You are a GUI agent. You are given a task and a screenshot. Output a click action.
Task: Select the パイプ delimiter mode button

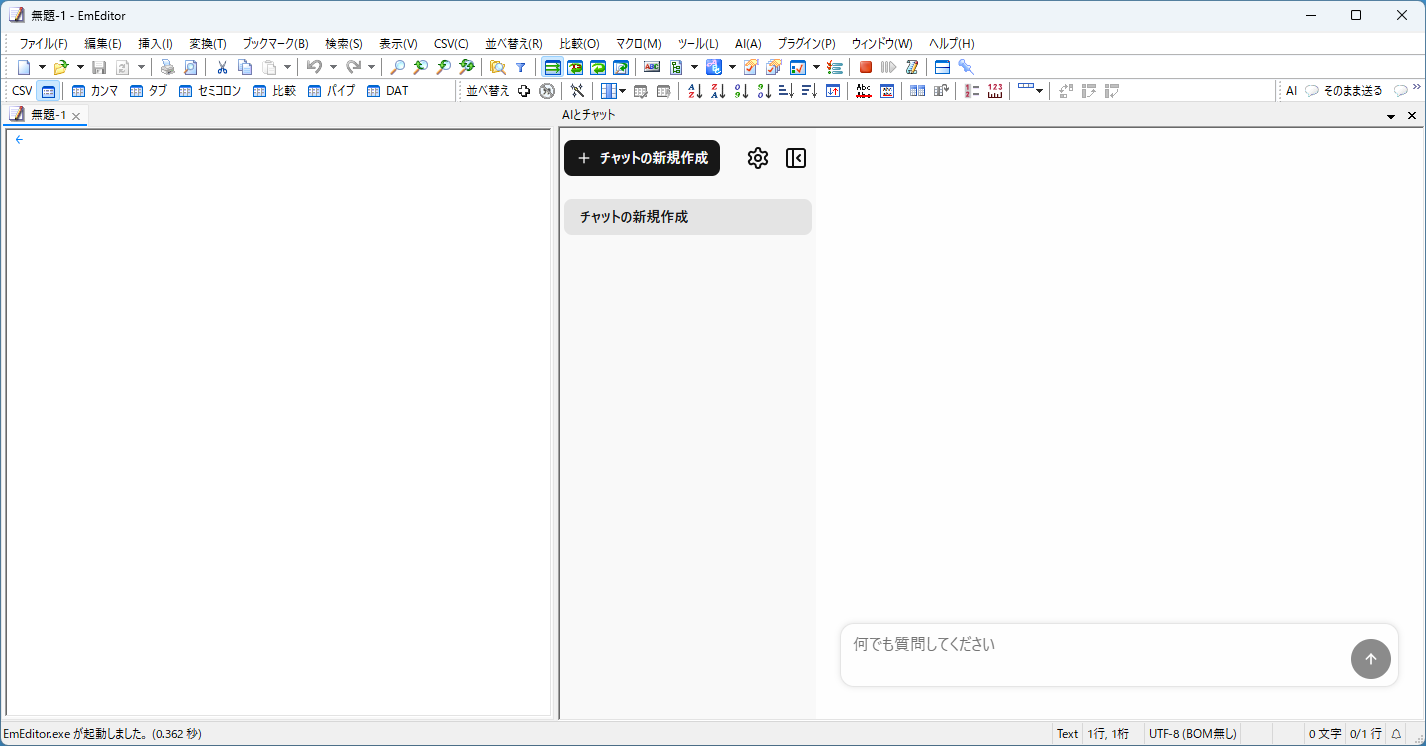click(332, 91)
